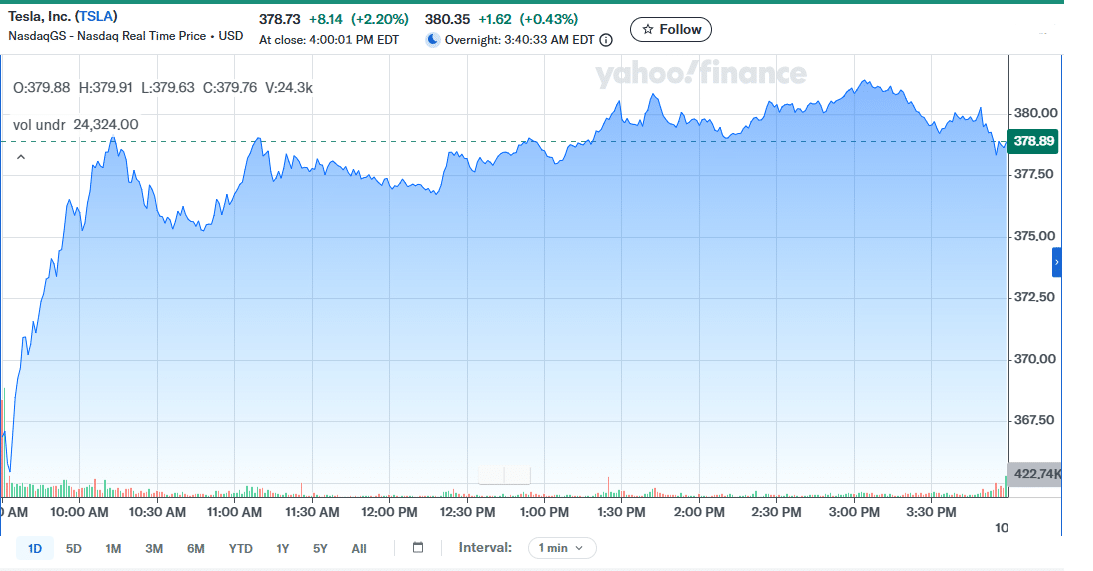Click the 422.74K volume label
Image resolution: width=1093 pixels, height=571 pixels.
(1035, 474)
